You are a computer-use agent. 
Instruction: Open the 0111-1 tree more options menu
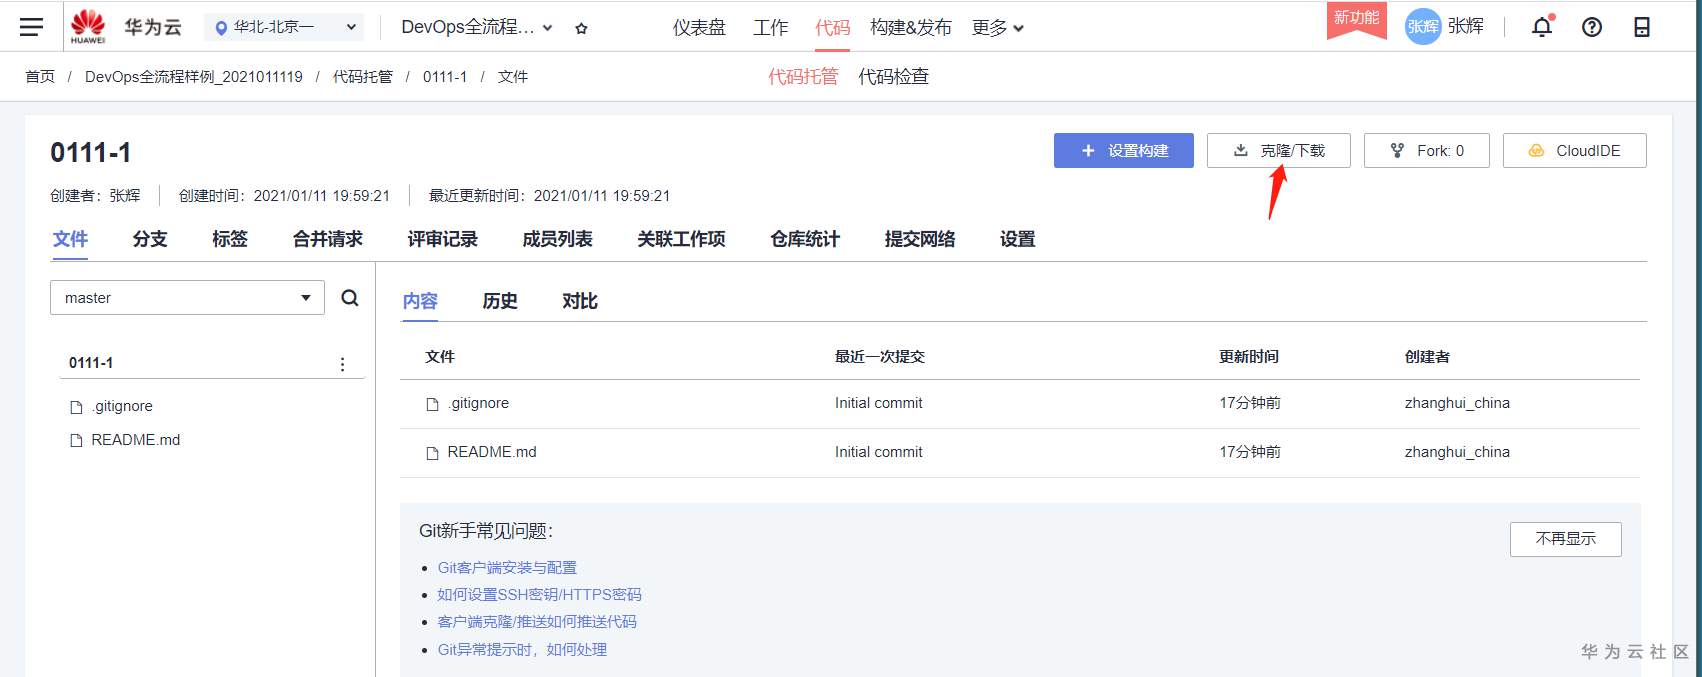coord(342,364)
